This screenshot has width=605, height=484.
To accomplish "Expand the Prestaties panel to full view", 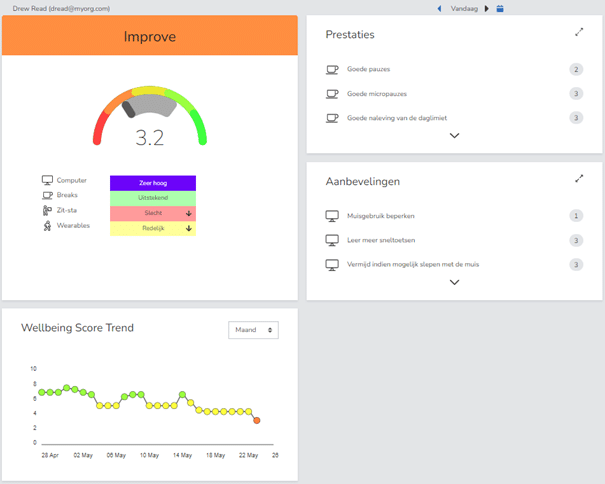I will pyautogui.click(x=579, y=32).
